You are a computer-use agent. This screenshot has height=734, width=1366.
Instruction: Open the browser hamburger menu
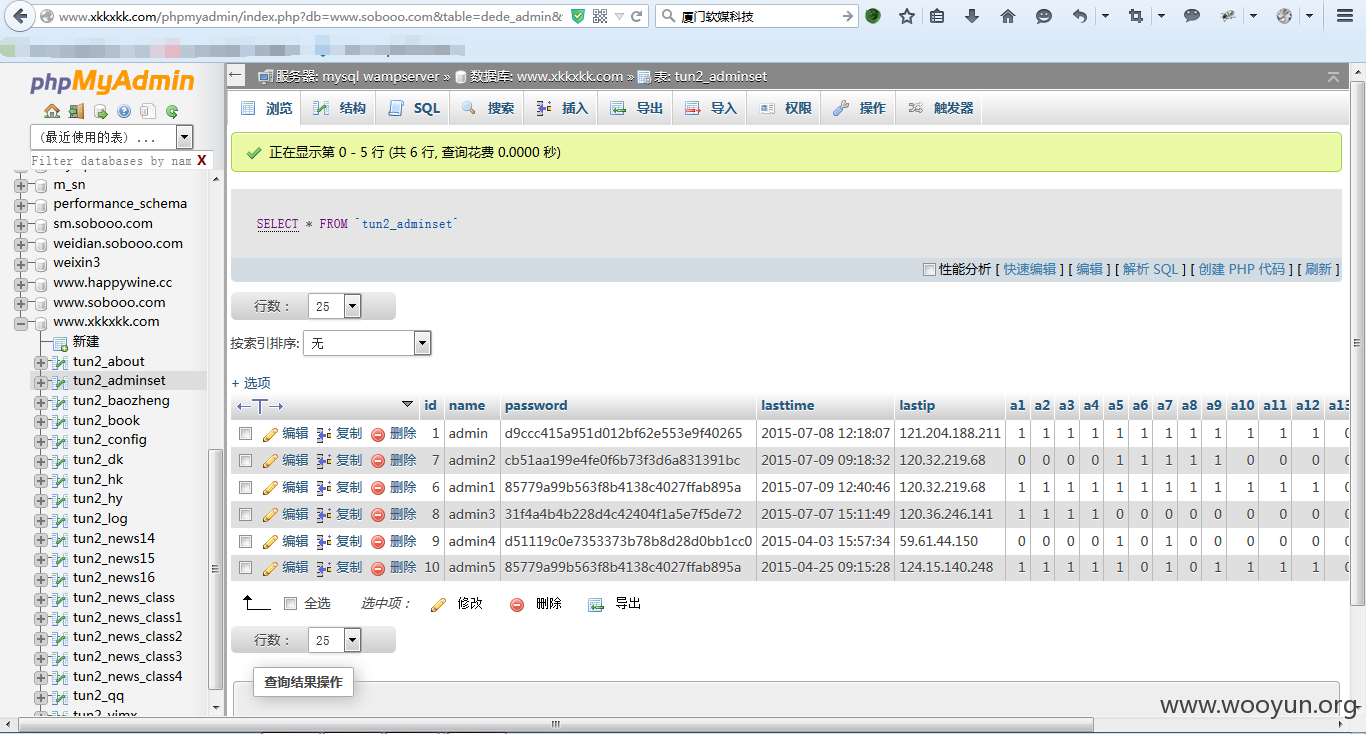[x=1345, y=16]
